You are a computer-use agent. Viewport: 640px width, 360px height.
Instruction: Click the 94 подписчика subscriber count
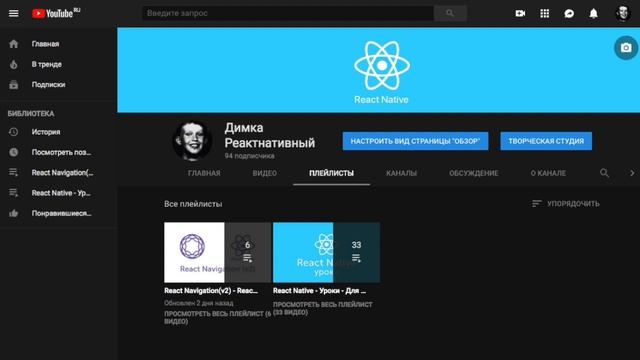click(249, 156)
